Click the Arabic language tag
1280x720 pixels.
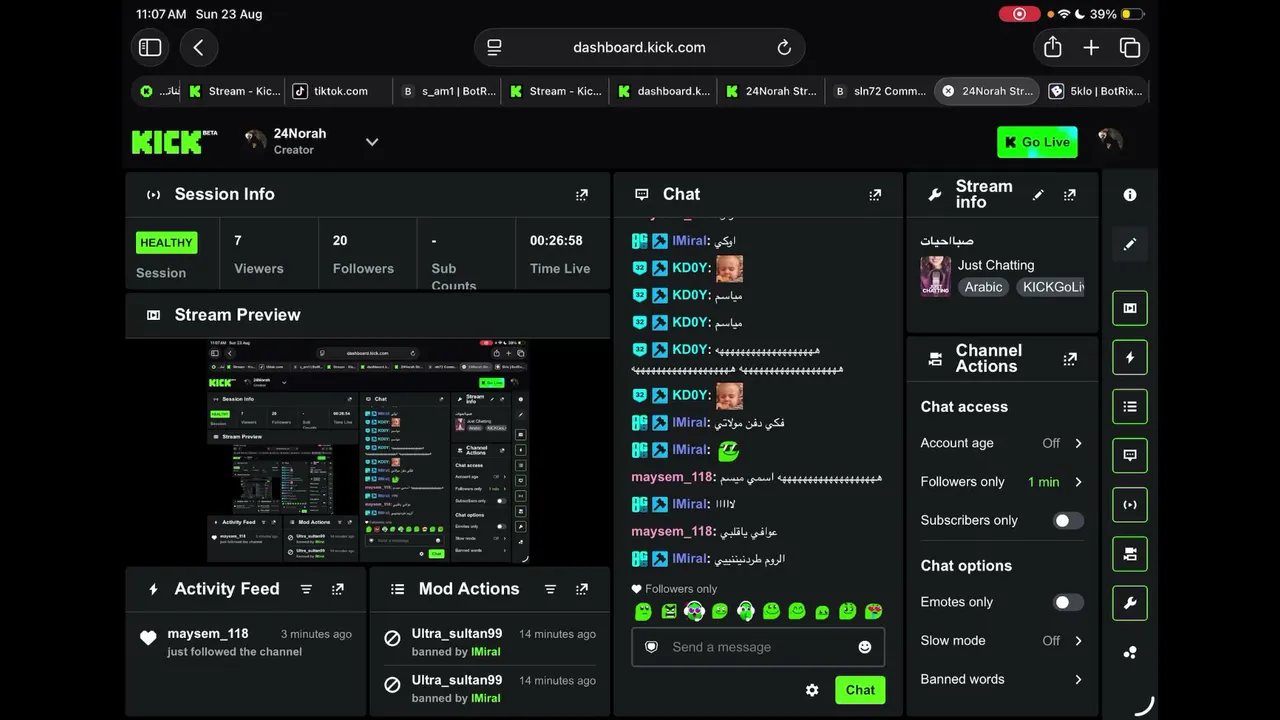pos(983,287)
